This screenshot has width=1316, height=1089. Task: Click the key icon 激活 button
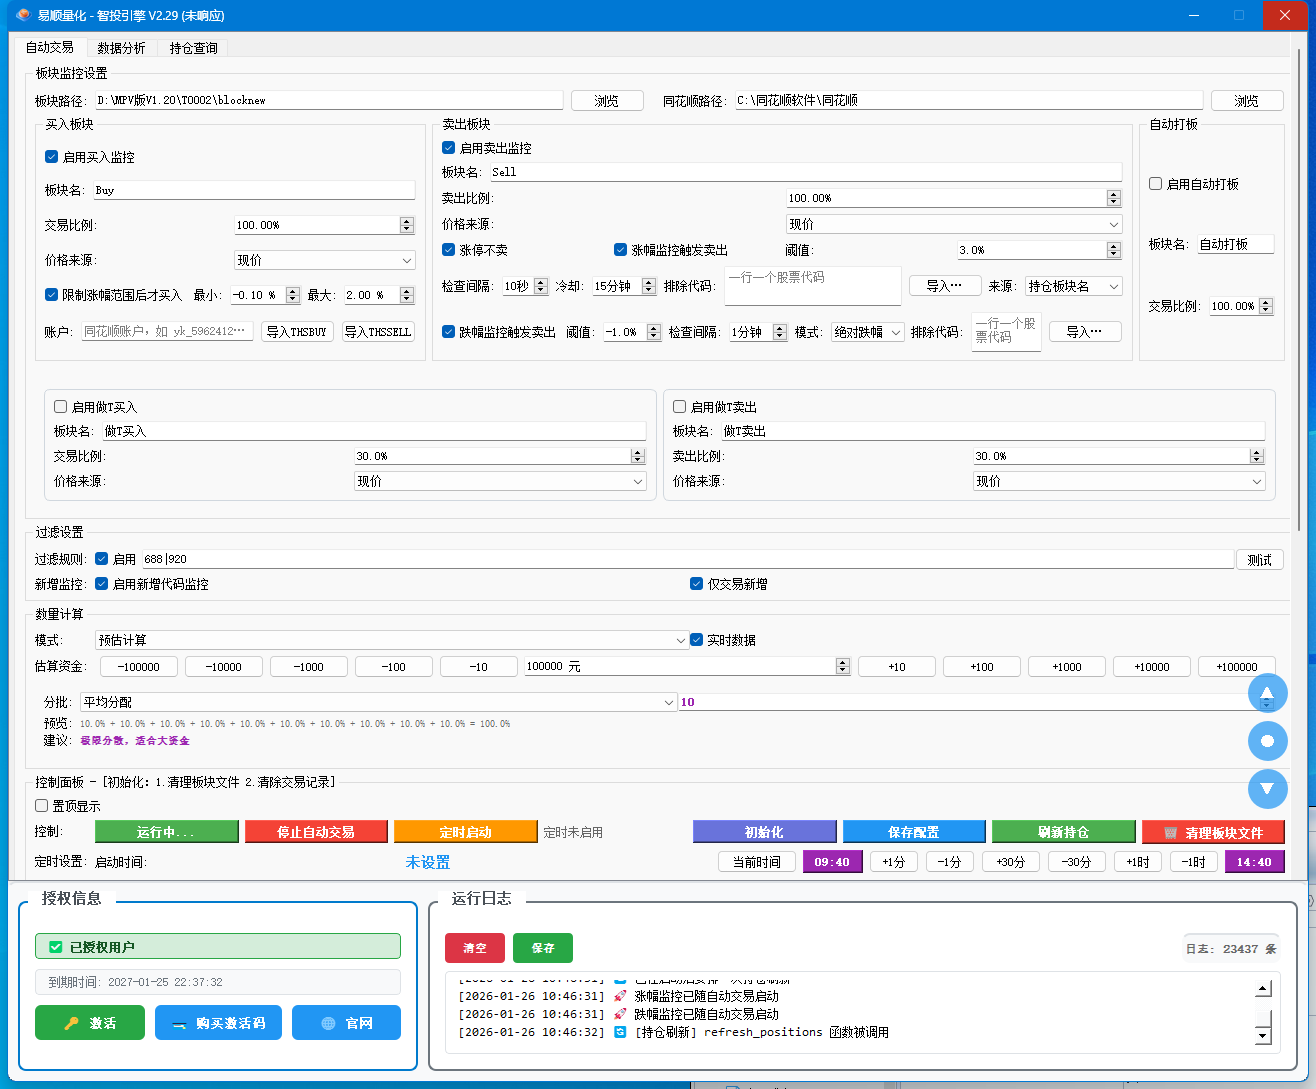tap(90, 1023)
